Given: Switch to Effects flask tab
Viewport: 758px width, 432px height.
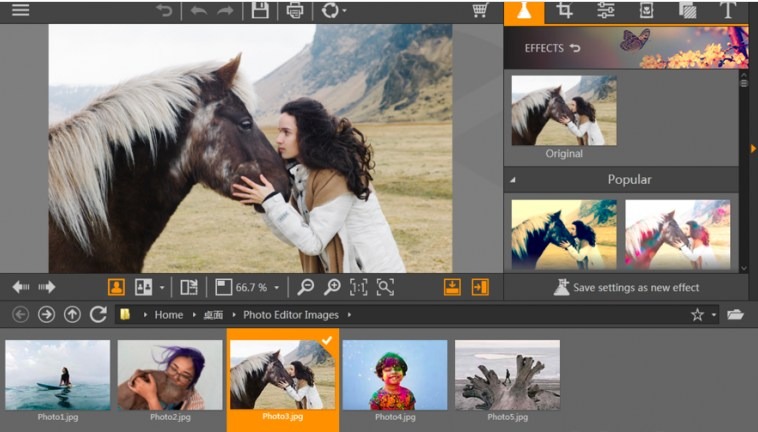Looking at the screenshot, I should 524,12.
